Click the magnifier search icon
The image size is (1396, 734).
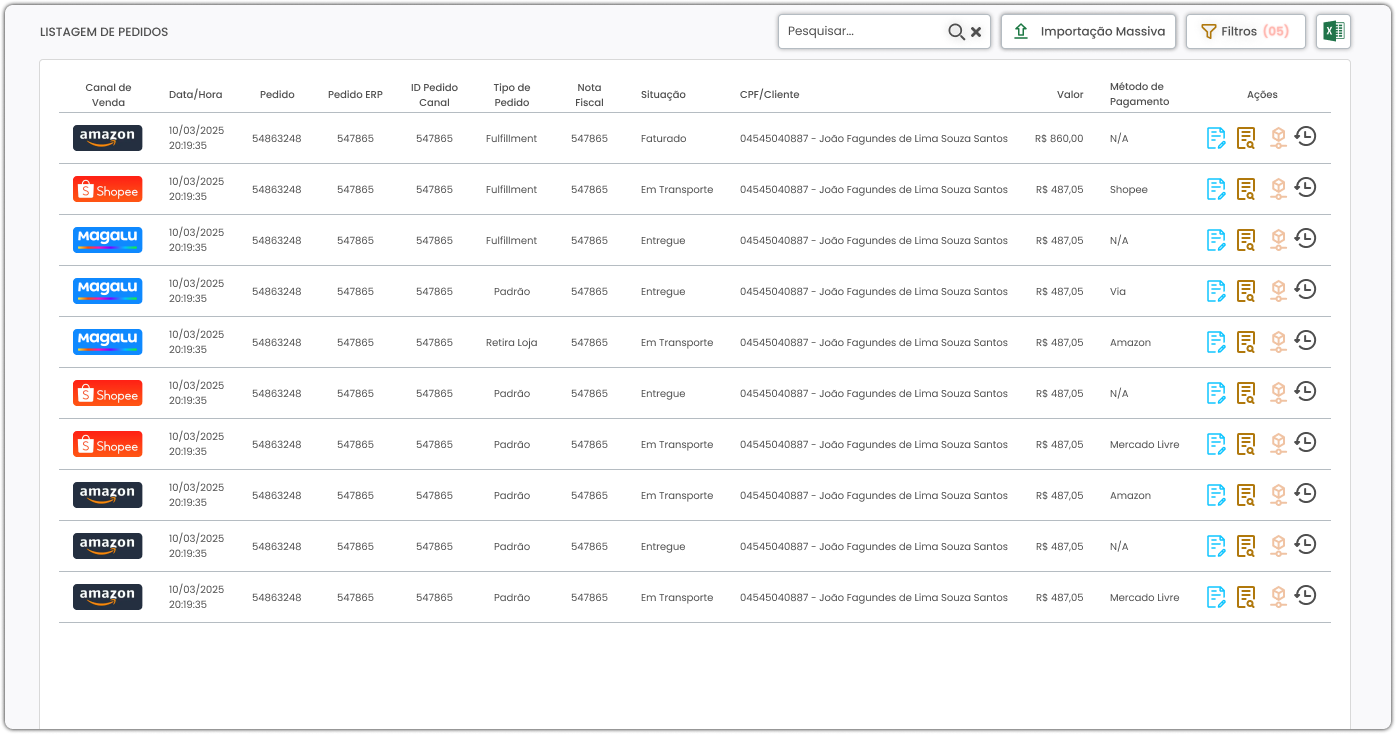956,32
